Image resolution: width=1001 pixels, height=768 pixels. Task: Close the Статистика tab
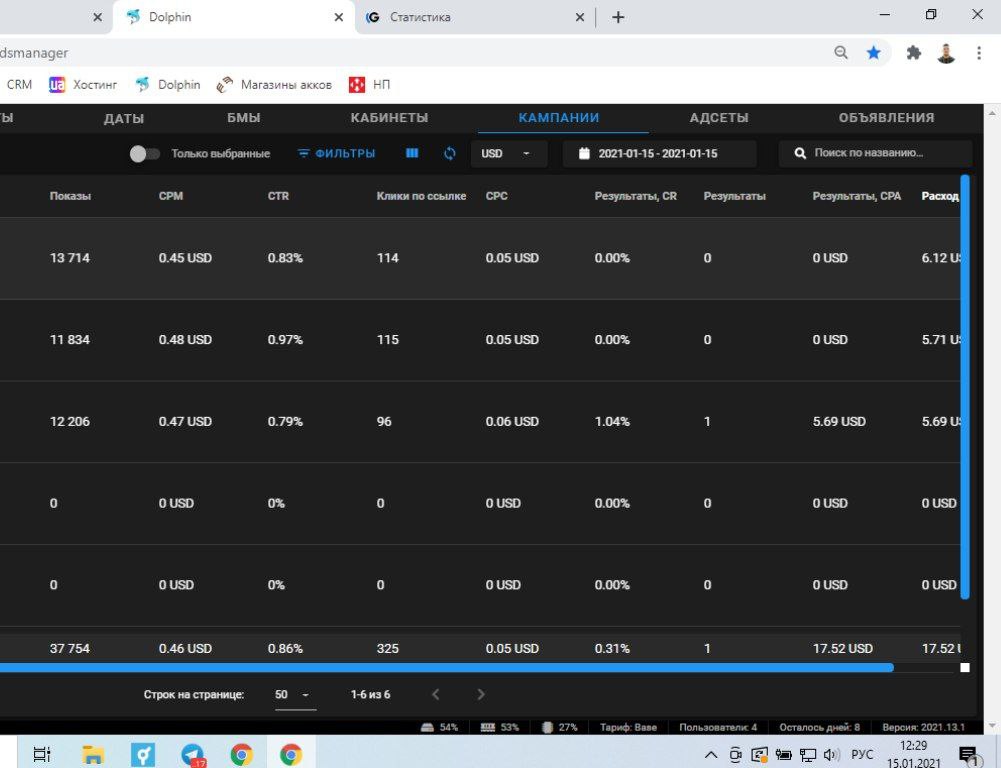(580, 17)
